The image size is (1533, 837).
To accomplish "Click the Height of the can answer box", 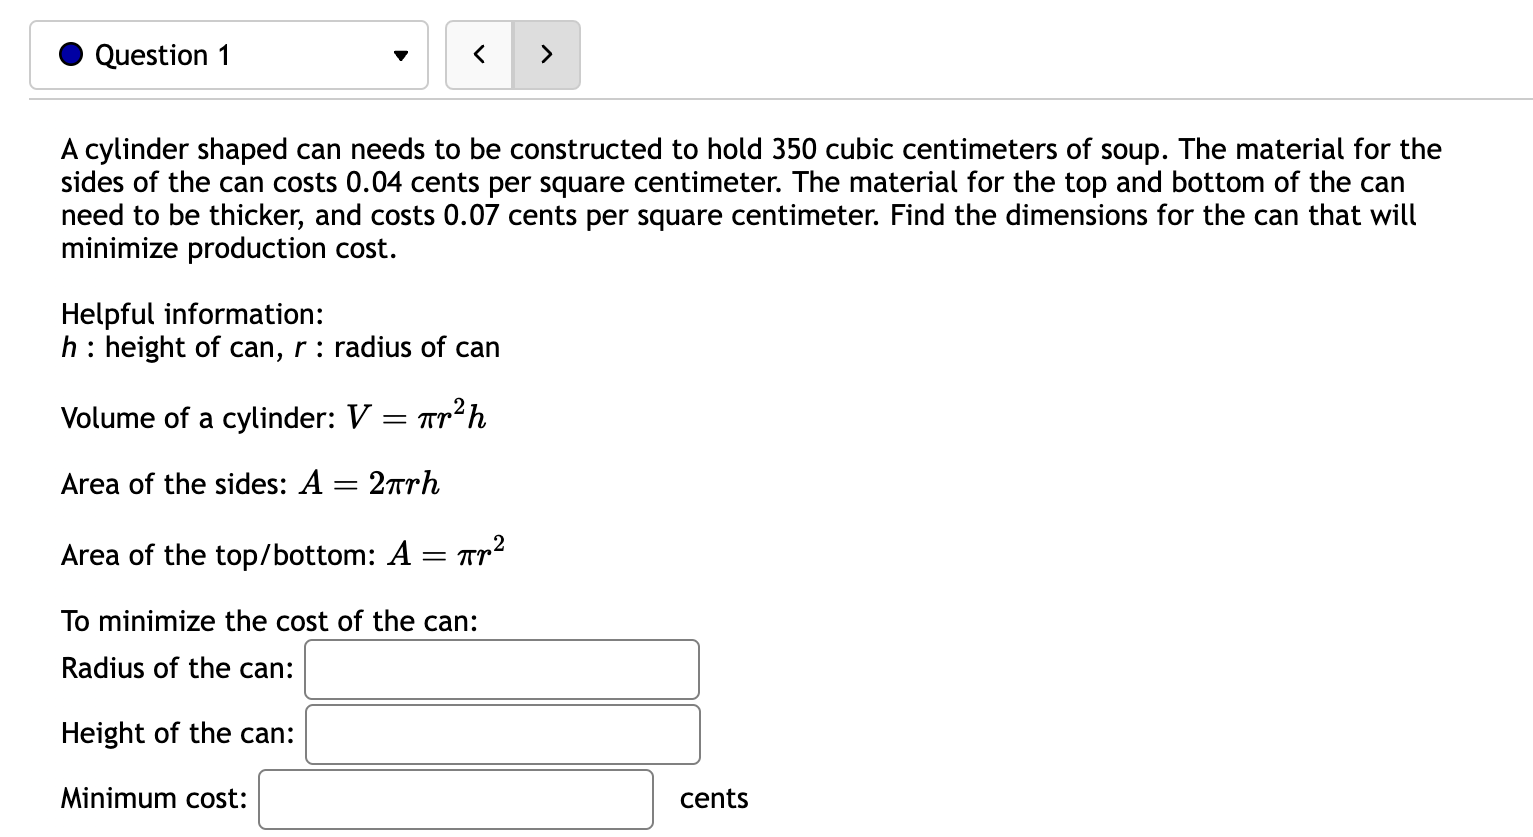I will tap(502, 733).
